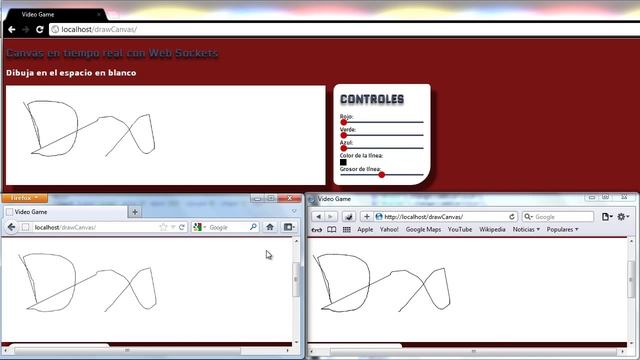Show all bookmarks in Safari
The height and width of the screenshot is (360, 640).
click(331, 230)
